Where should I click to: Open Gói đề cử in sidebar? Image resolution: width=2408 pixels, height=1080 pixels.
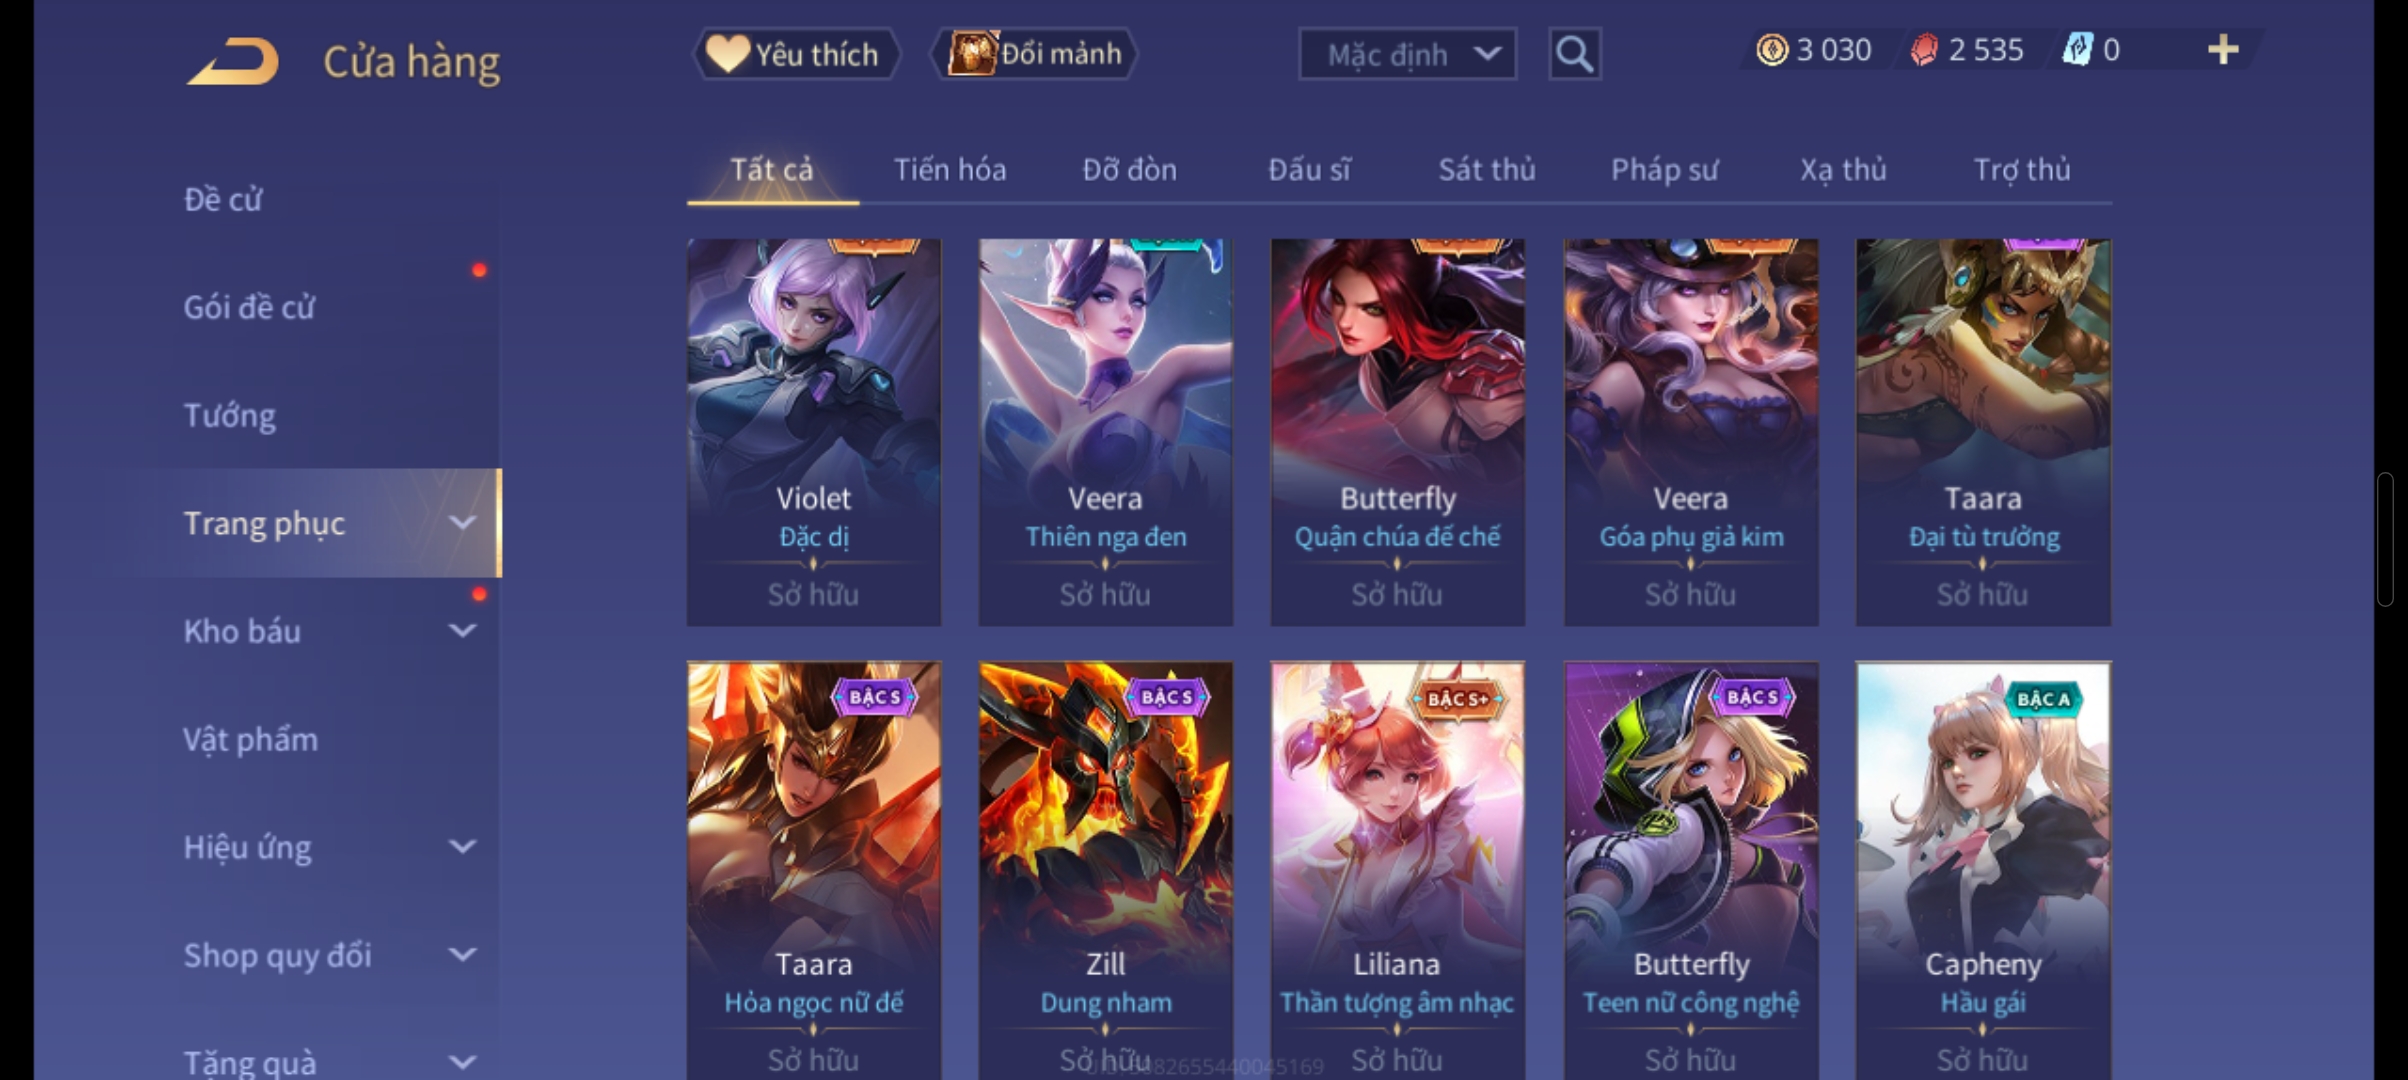click(249, 307)
